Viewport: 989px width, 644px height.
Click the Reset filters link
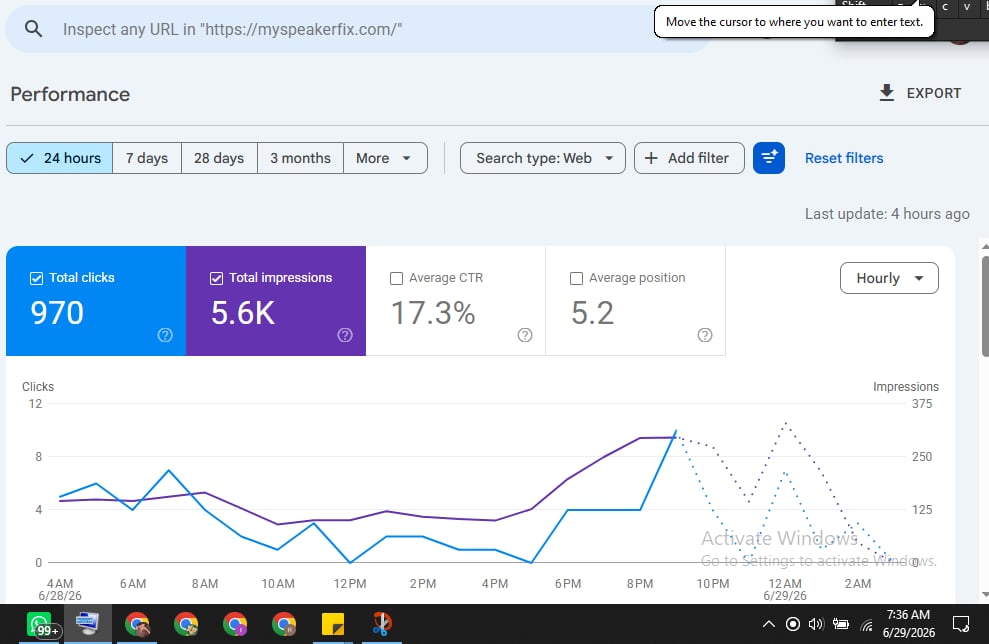click(x=844, y=158)
